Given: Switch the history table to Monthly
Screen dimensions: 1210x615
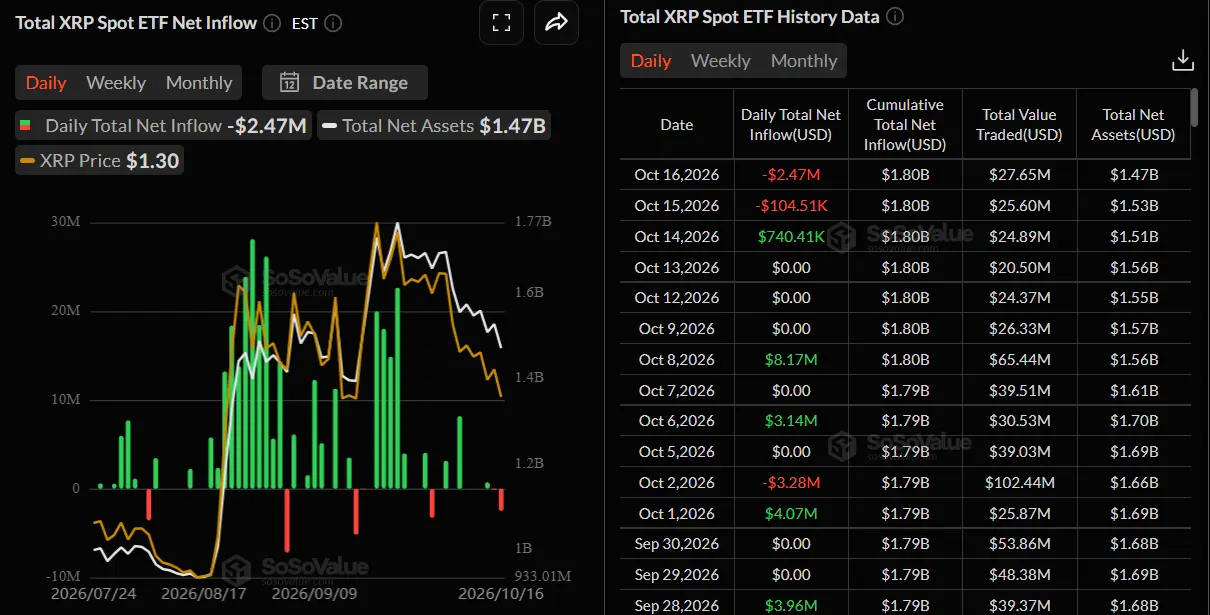Looking at the screenshot, I should coord(804,61).
